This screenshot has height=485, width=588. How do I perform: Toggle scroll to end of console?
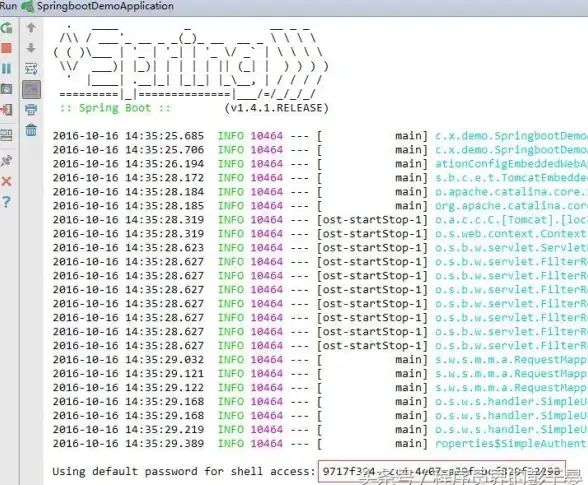pos(31,89)
